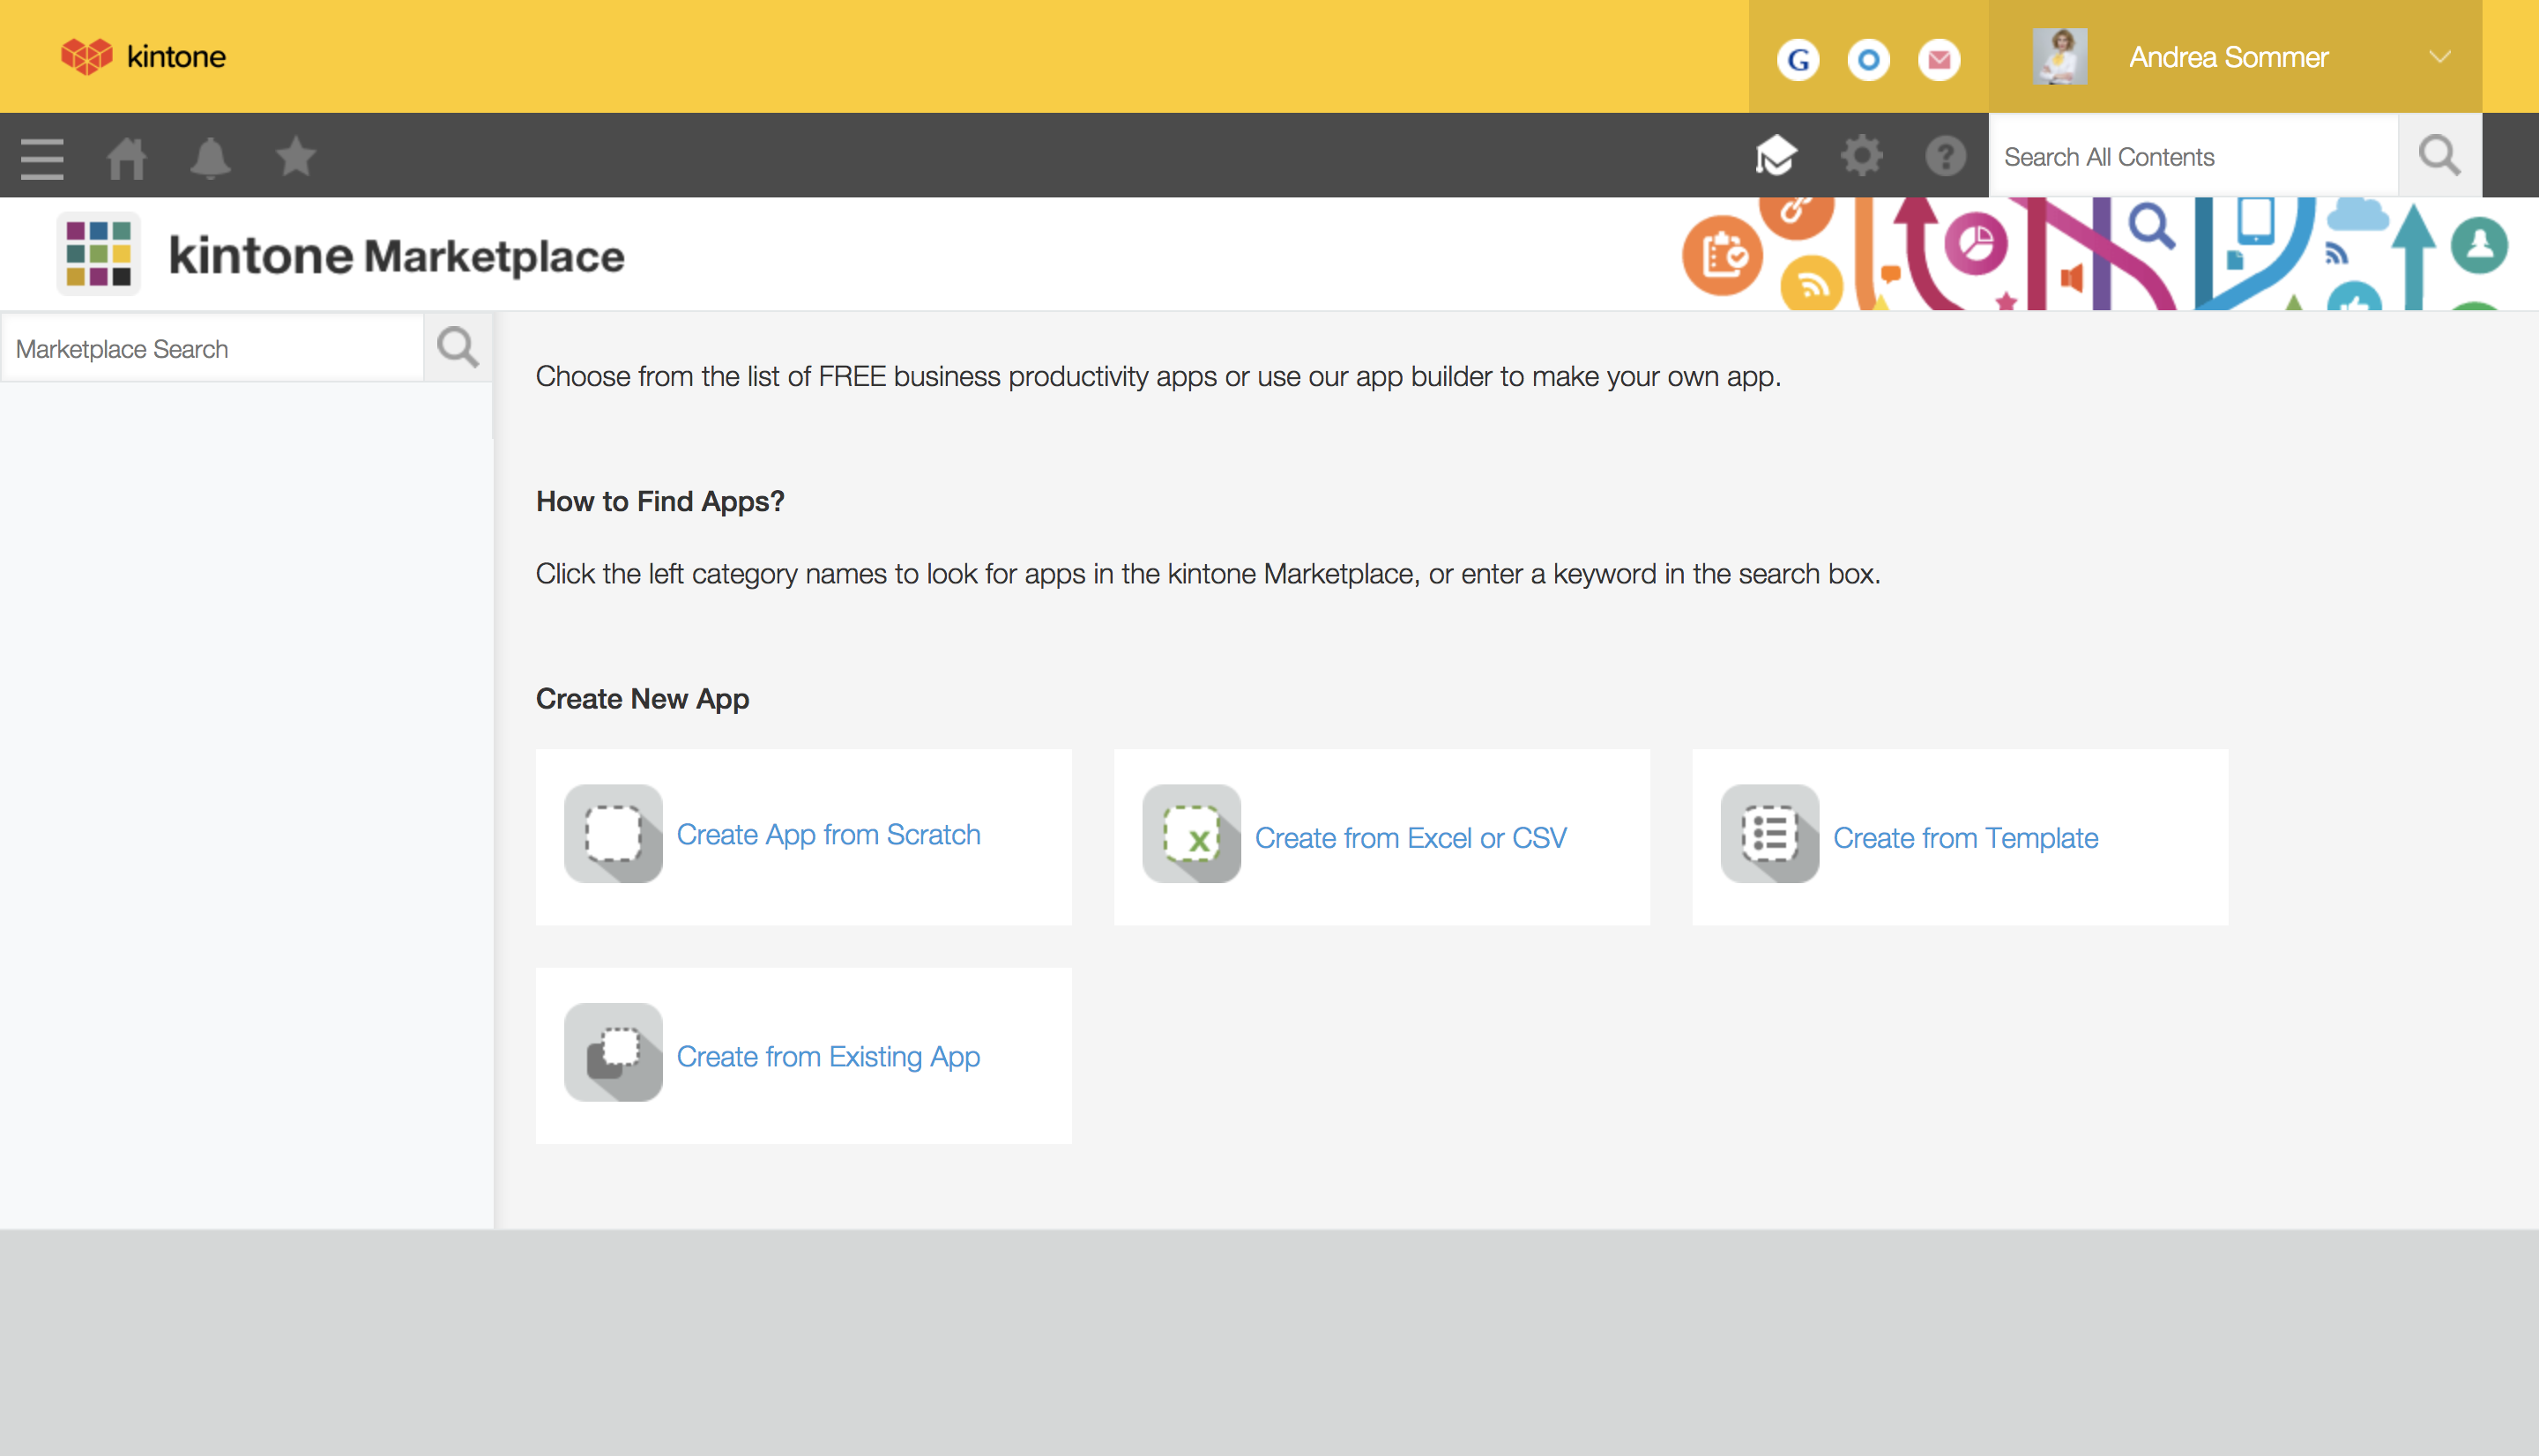
Task: Open notifications bell icon
Action: coord(210,157)
